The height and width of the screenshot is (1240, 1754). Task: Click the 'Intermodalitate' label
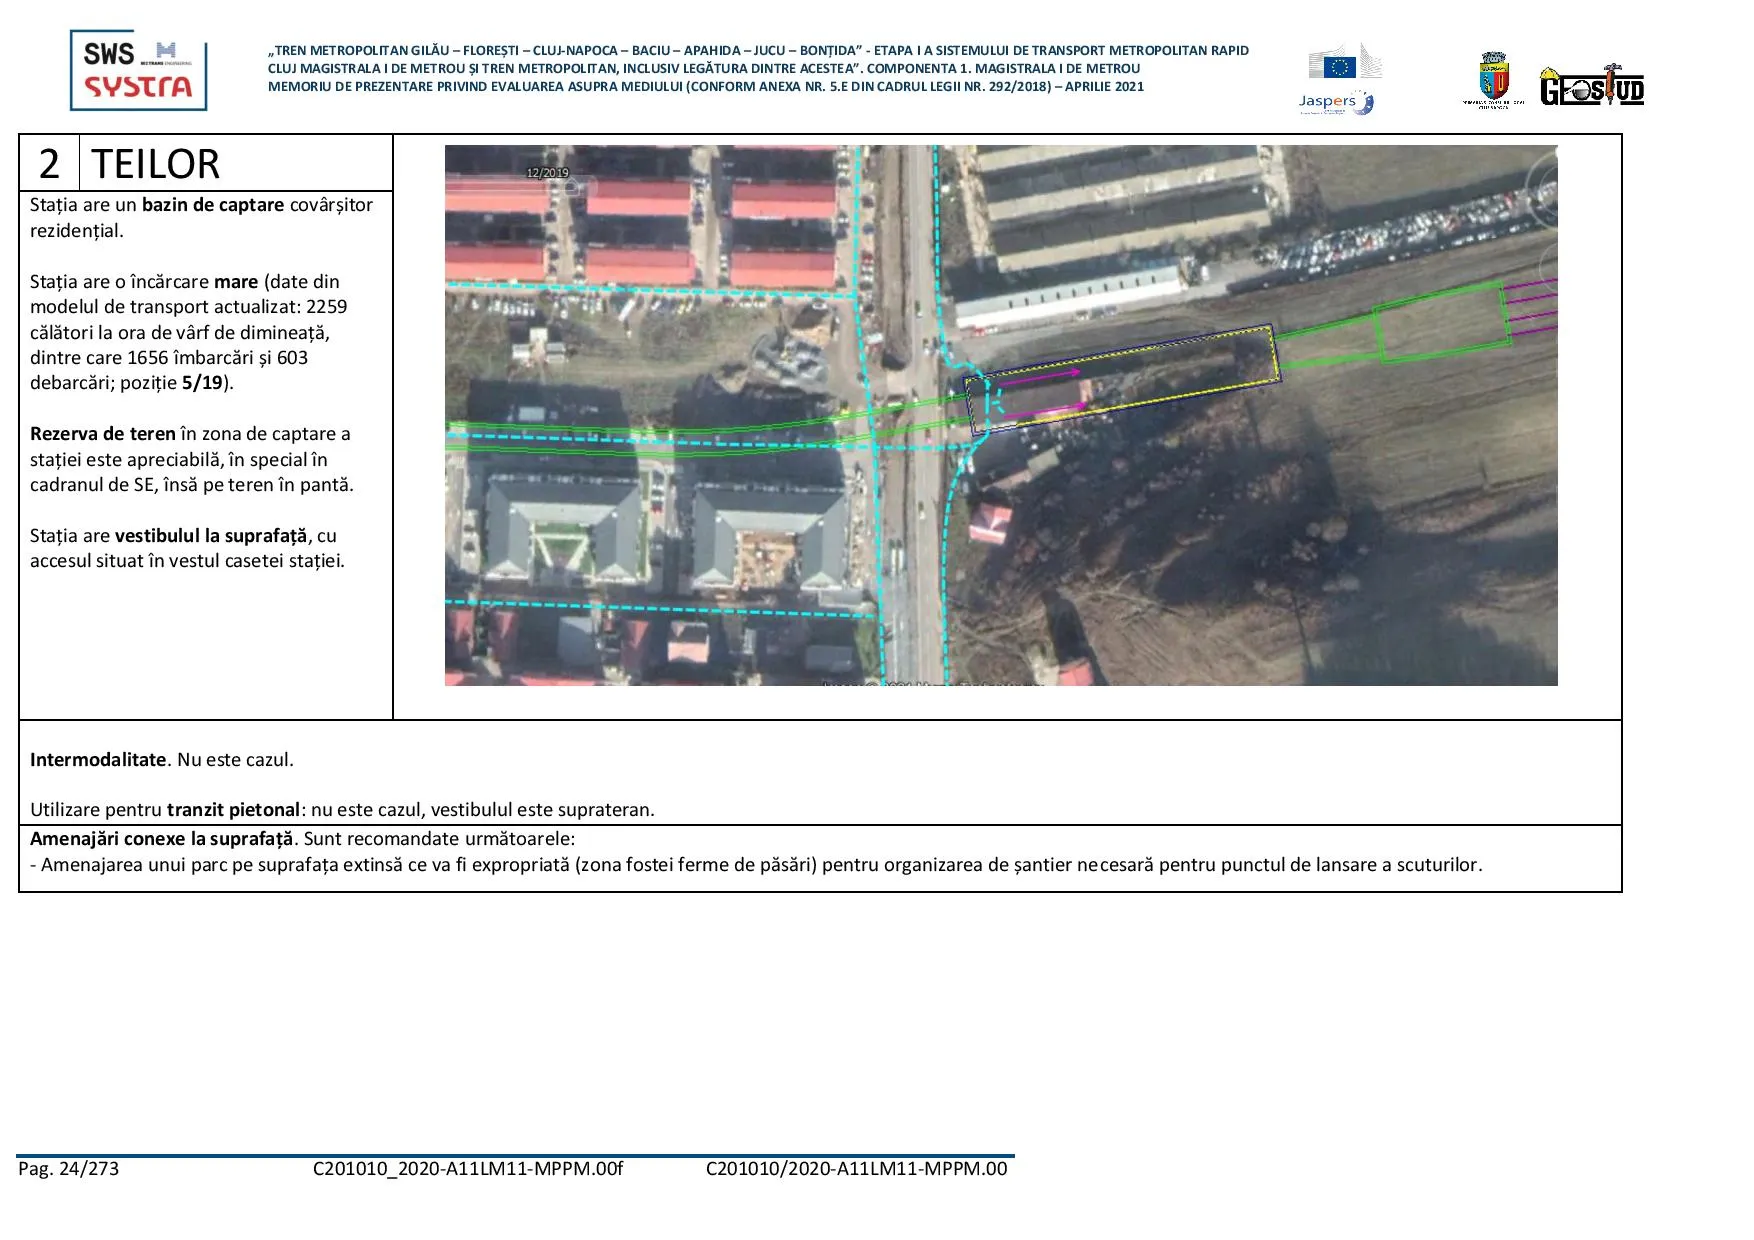pos(98,760)
